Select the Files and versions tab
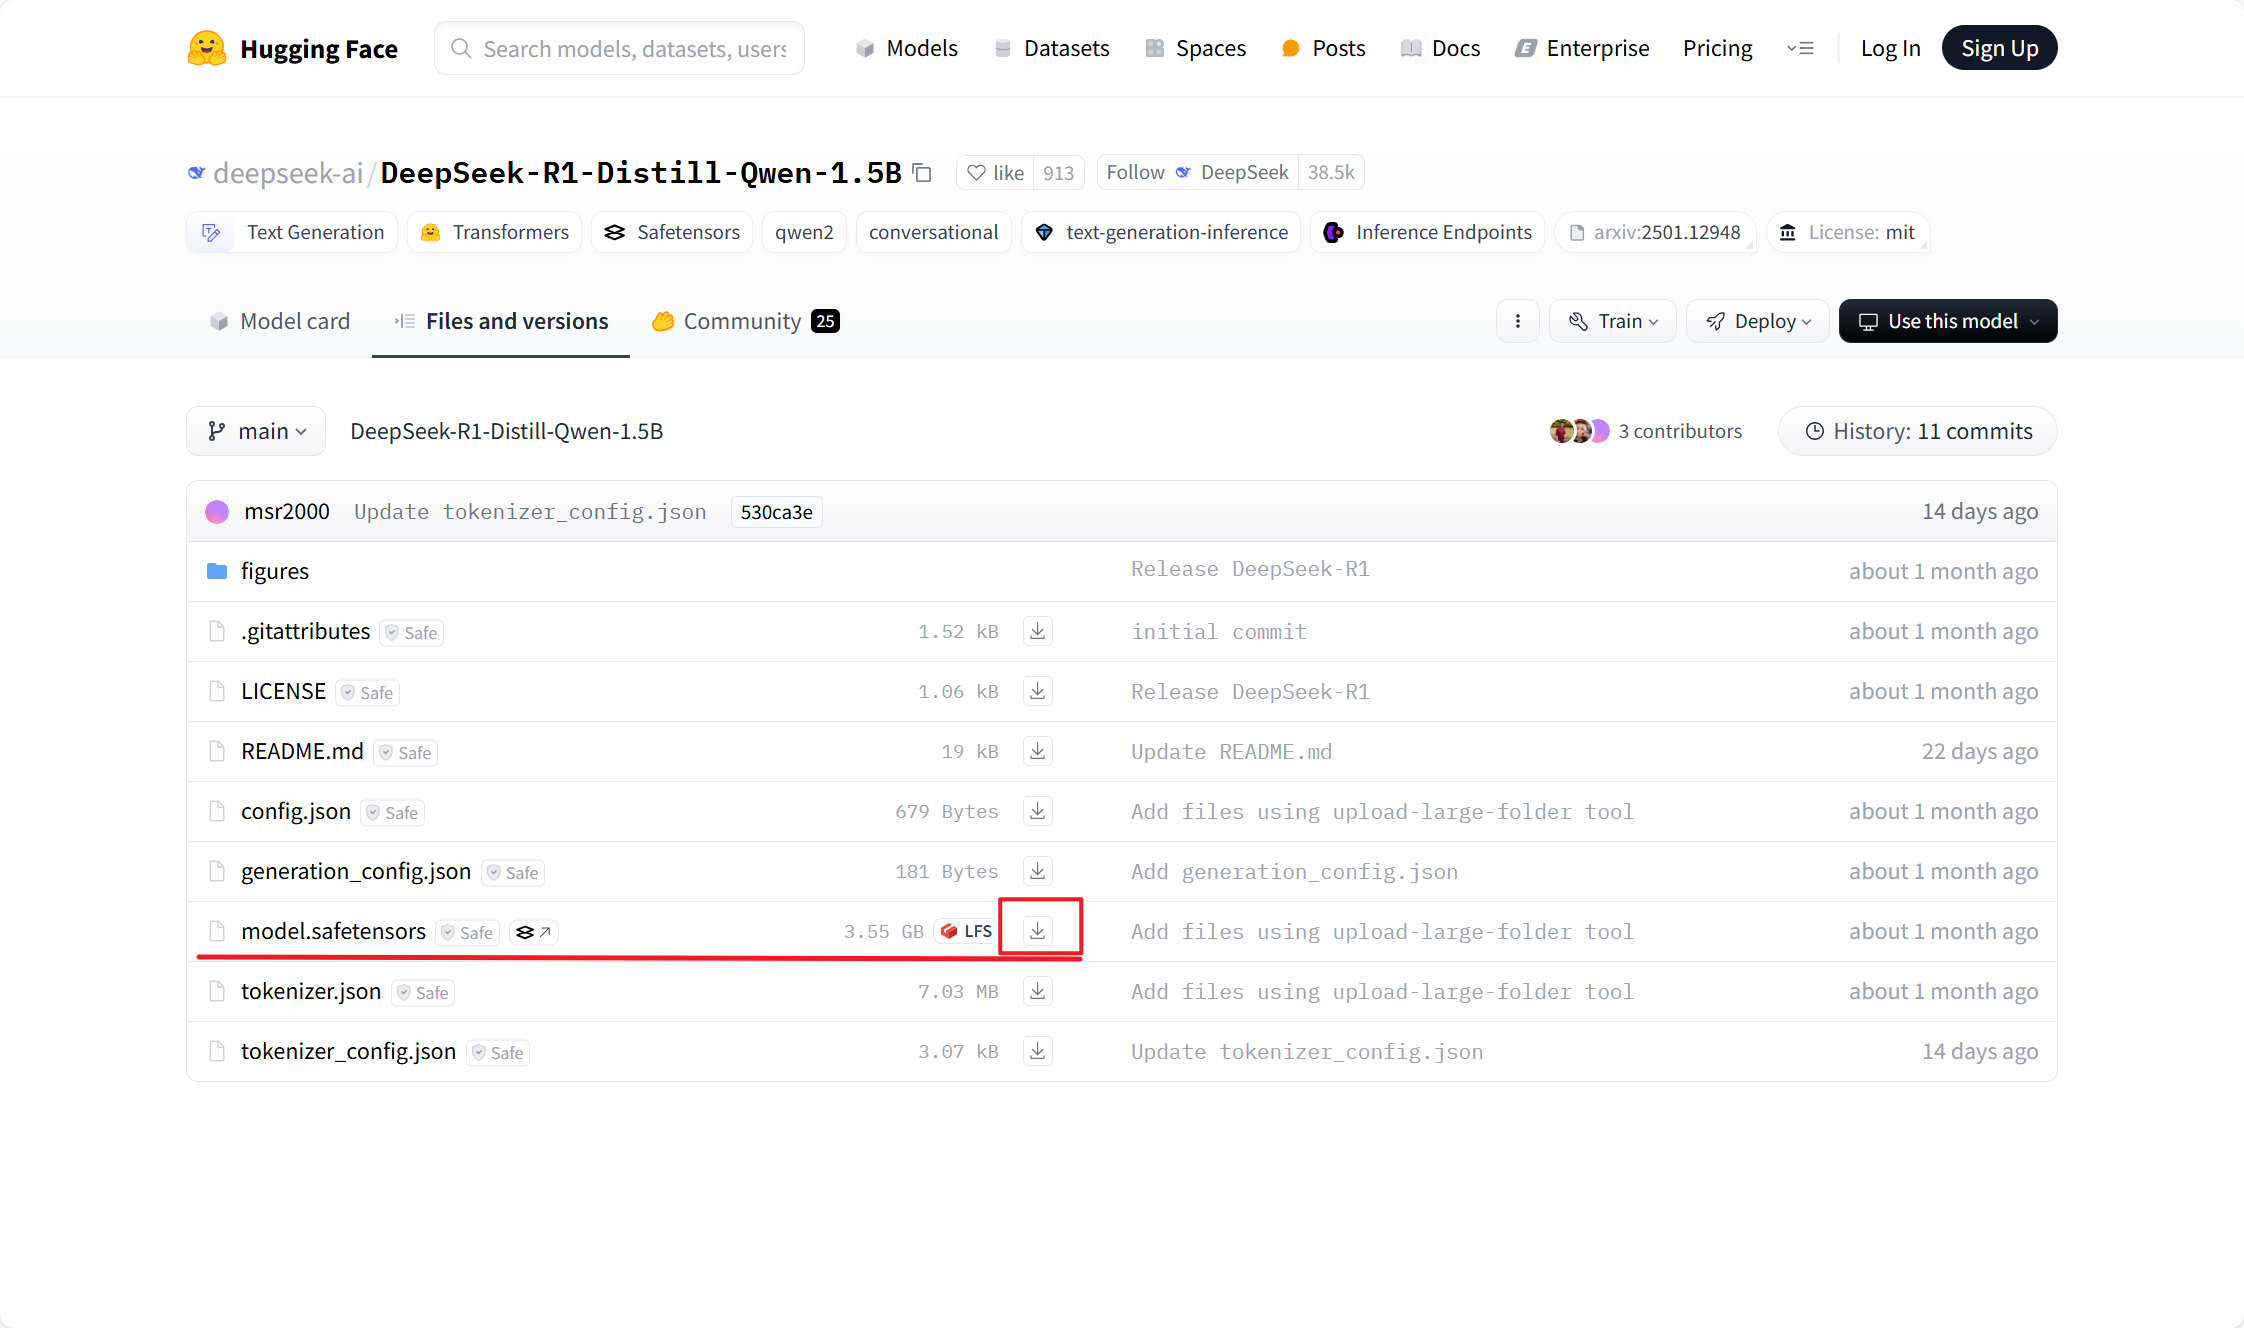This screenshot has height=1328, width=2244. pyautogui.click(x=501, y=321)
